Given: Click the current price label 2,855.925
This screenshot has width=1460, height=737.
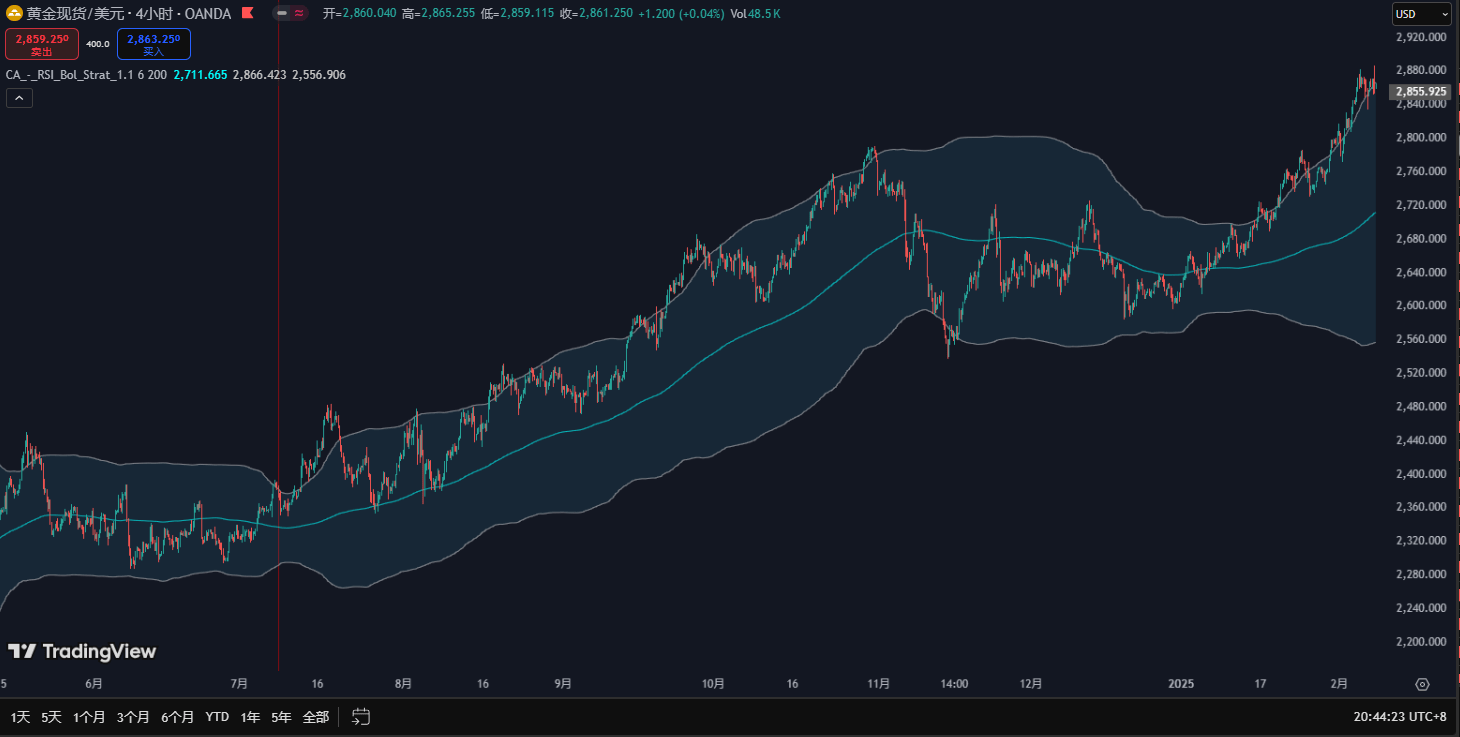Looking at the screenshot, I should (1421, 91).
